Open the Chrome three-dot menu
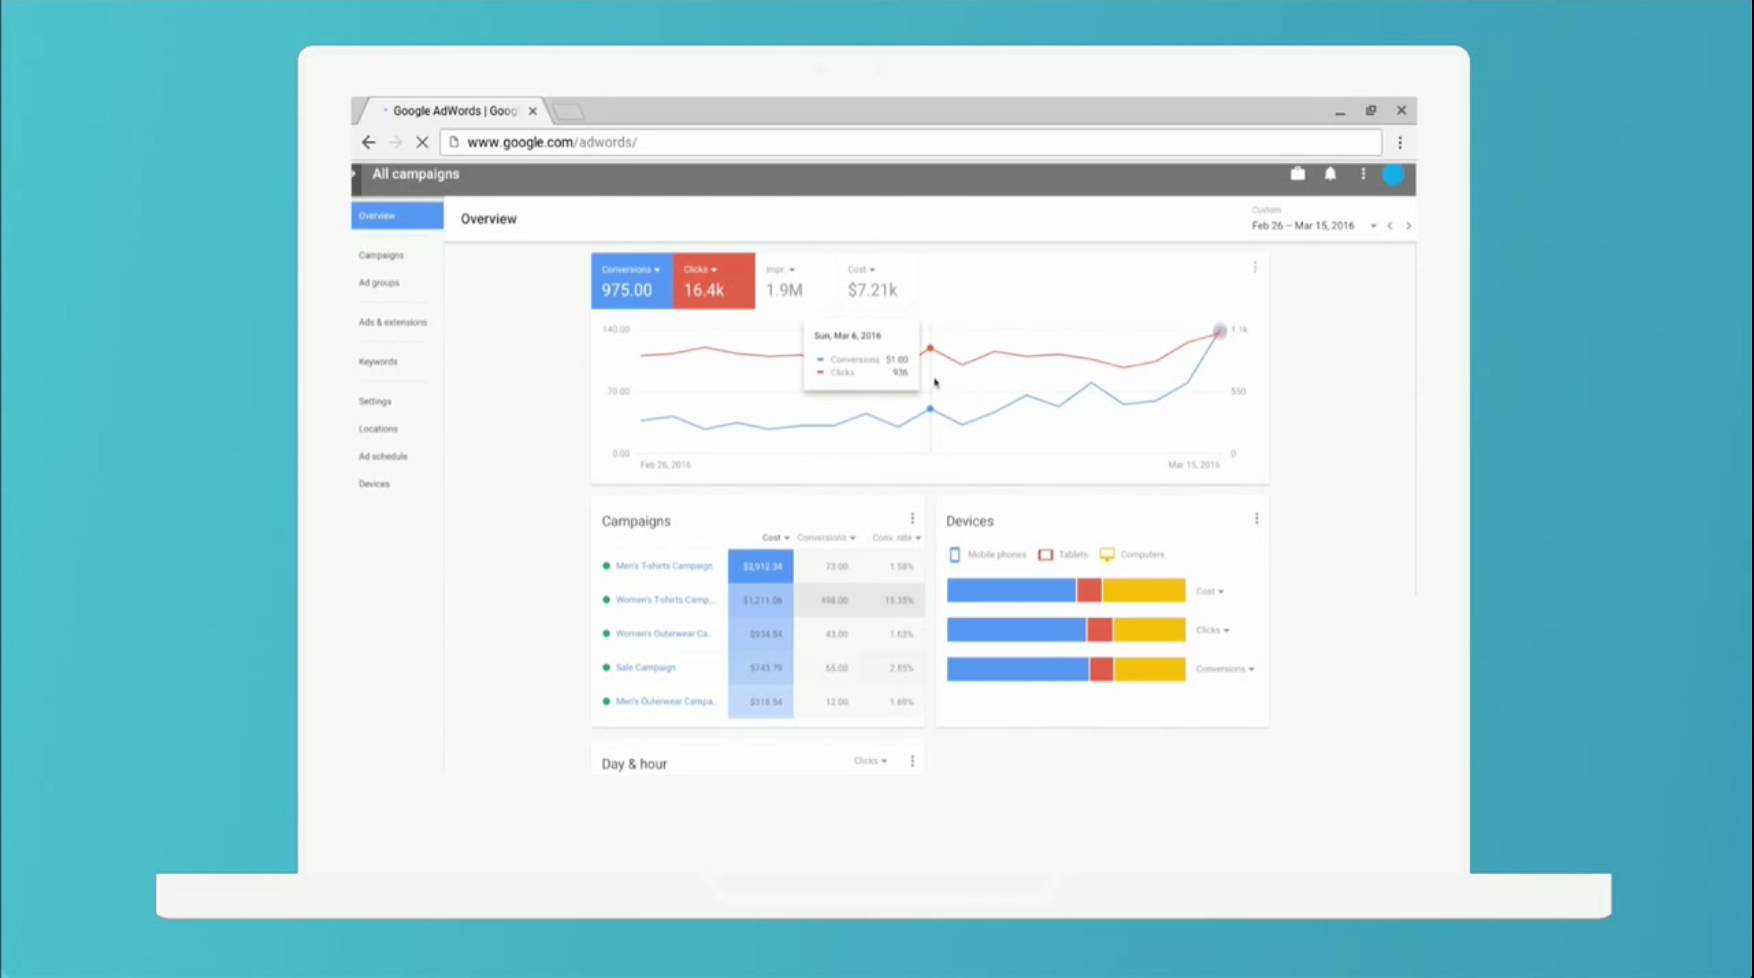1754x978 pixels. (x=1400, y=142)
